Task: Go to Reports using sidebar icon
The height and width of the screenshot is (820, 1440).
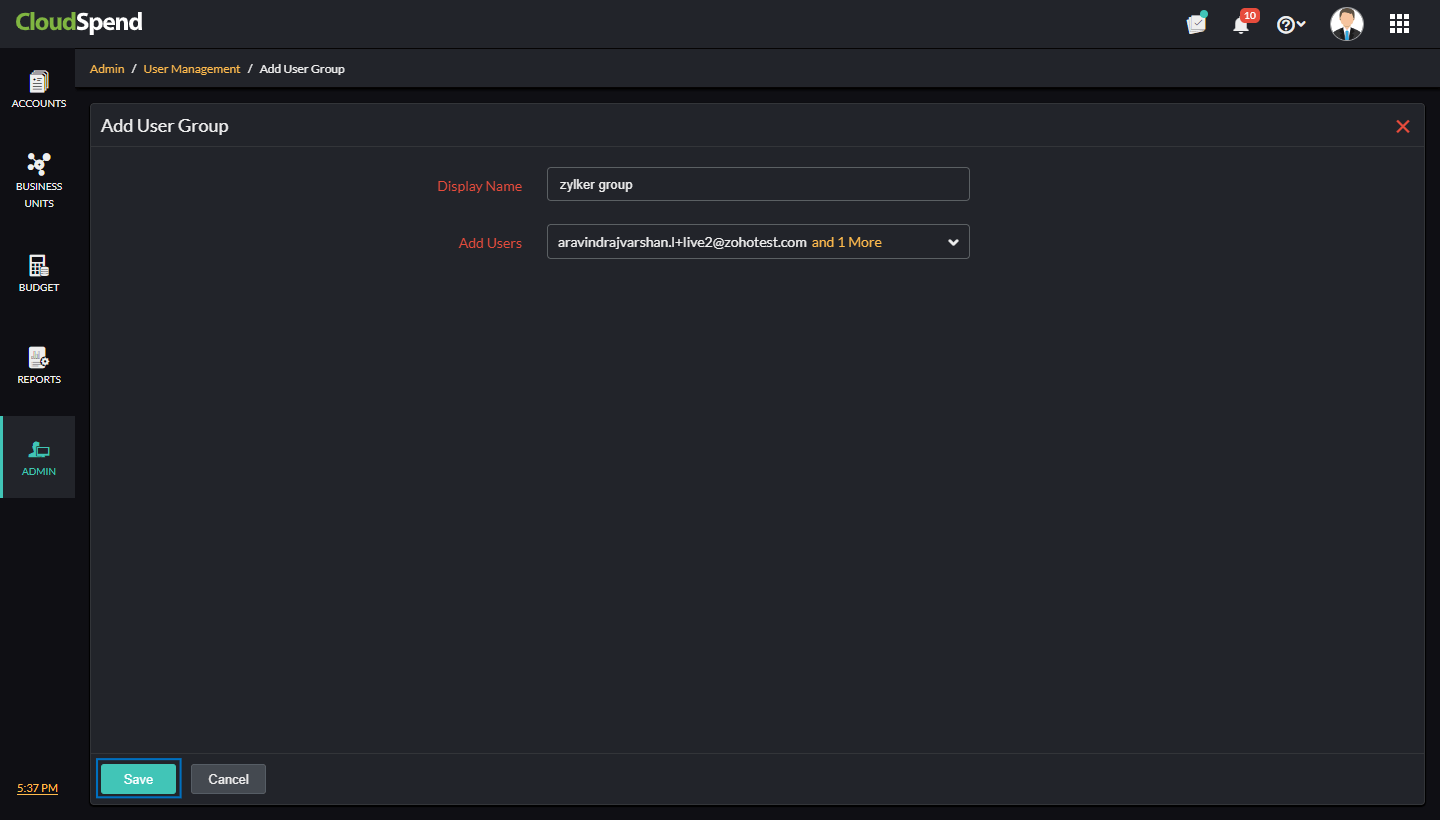Action: coord(38,364)
